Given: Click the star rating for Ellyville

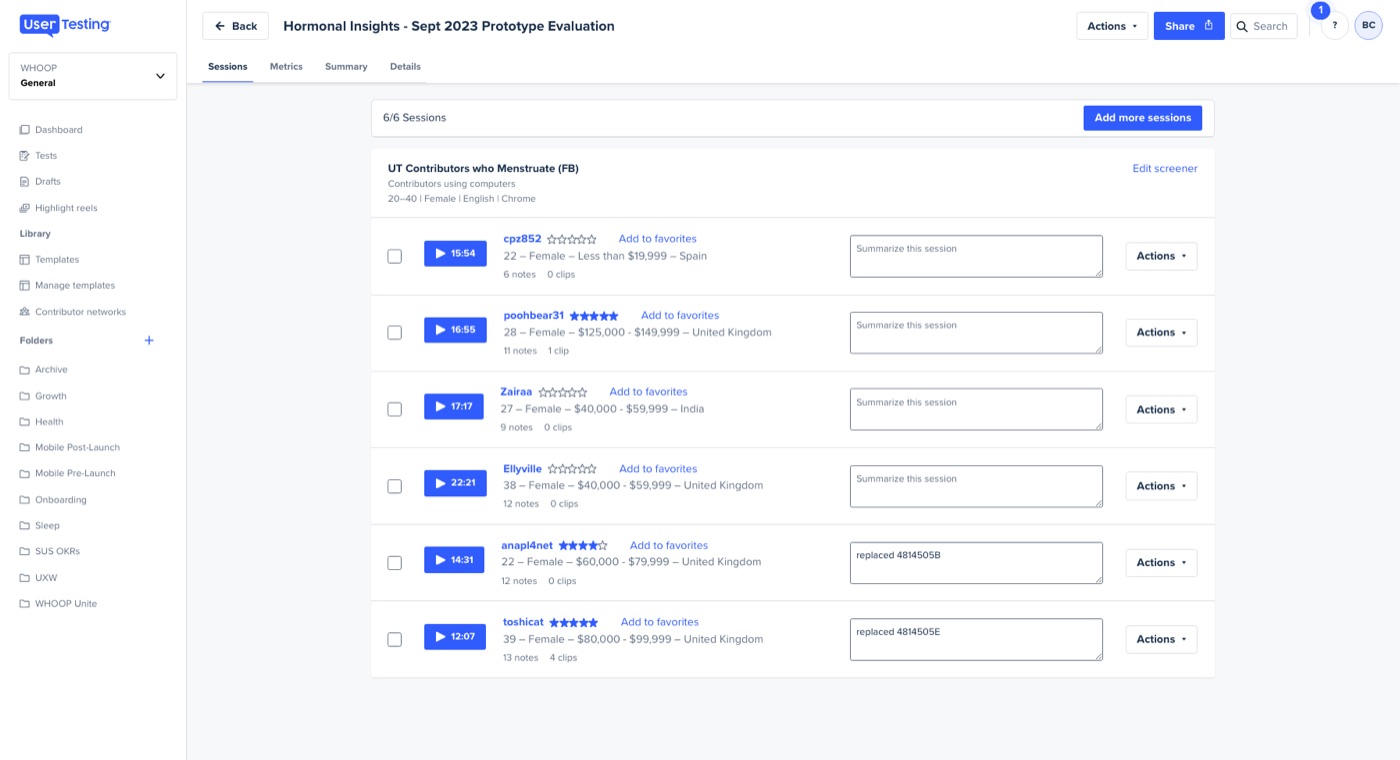Looking at the screenshot, I should click(x=572, y=469).
